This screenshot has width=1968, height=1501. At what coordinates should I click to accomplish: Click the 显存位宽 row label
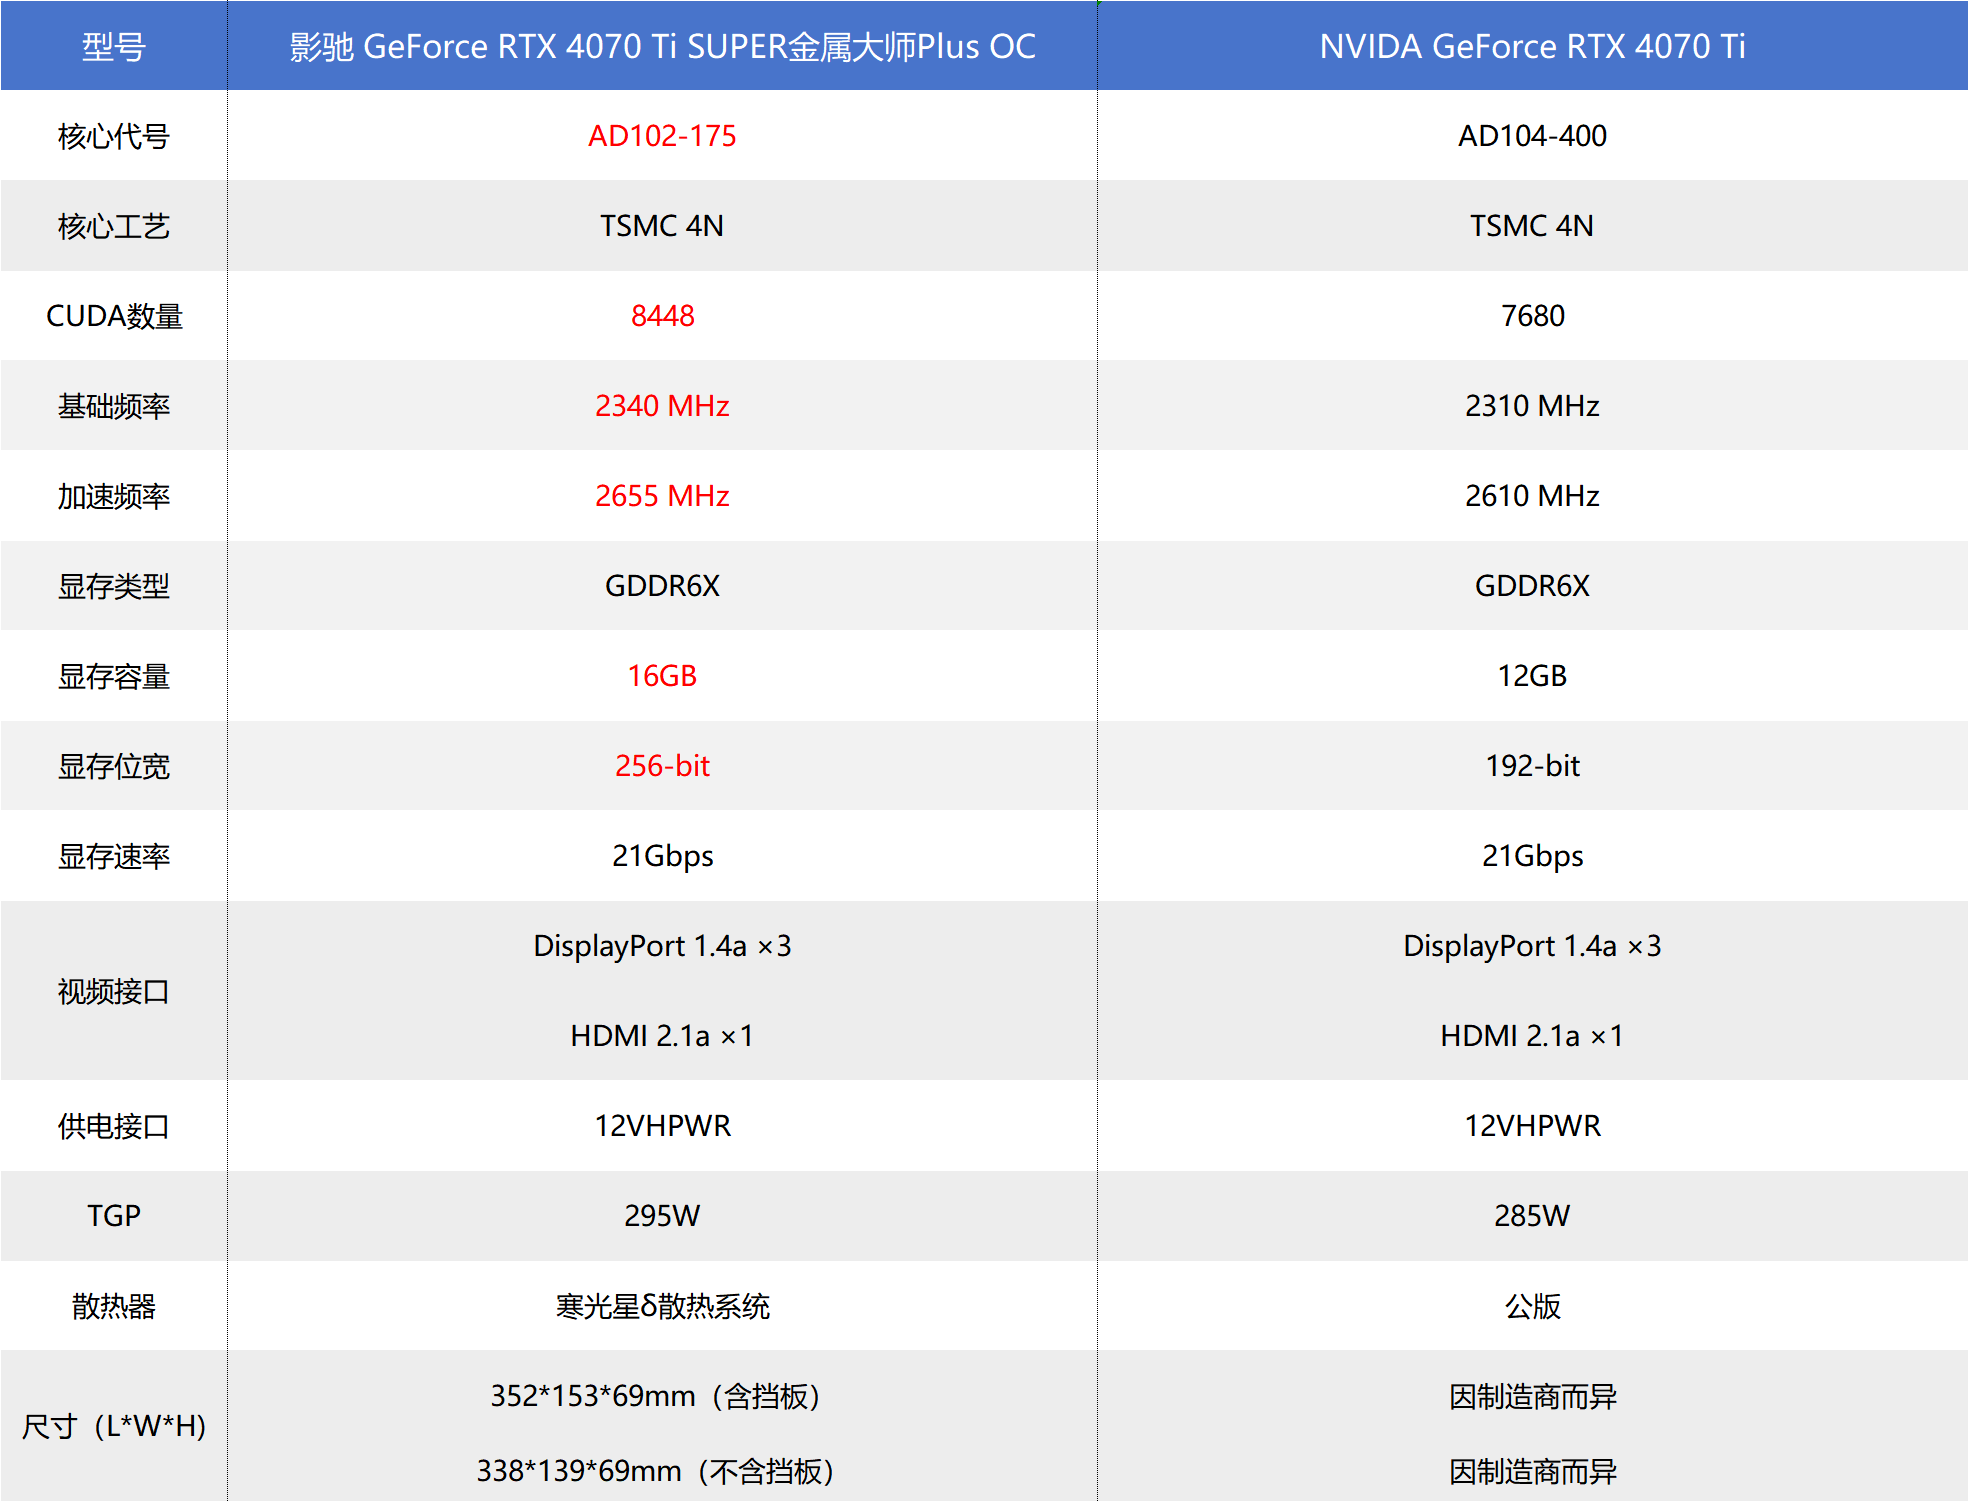[x=114, y=766]
